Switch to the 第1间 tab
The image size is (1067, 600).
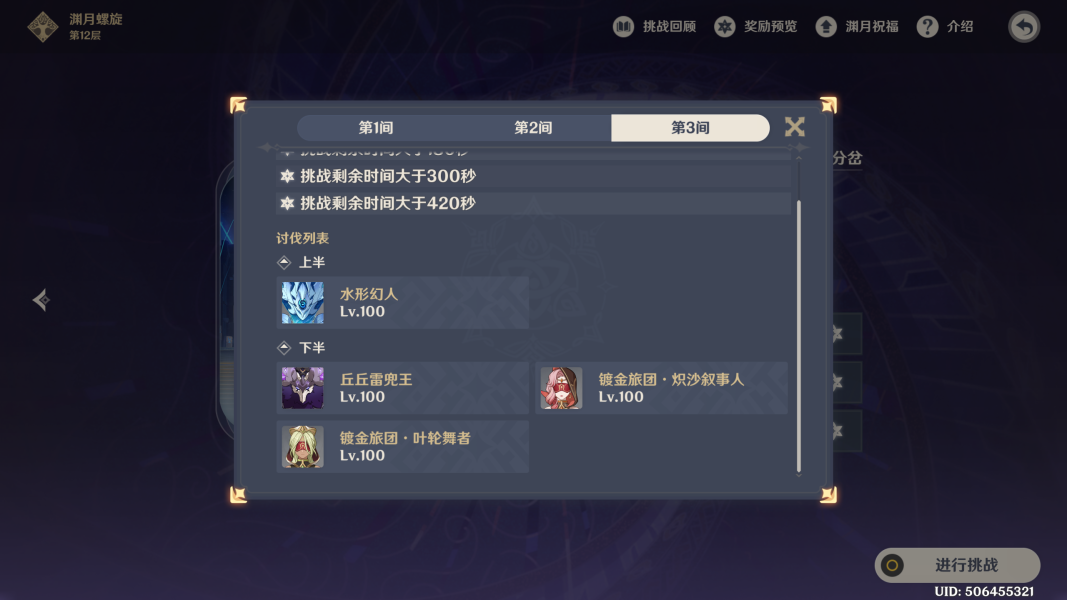[376, 128]
